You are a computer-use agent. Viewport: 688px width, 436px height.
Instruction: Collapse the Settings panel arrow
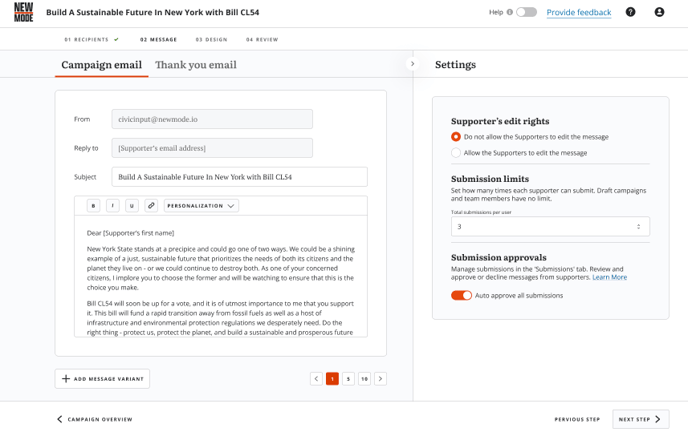[x=412, y=64]
